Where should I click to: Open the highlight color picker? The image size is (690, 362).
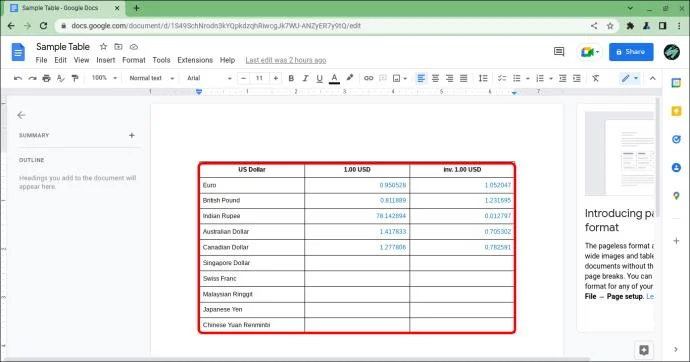pos(349,78)
